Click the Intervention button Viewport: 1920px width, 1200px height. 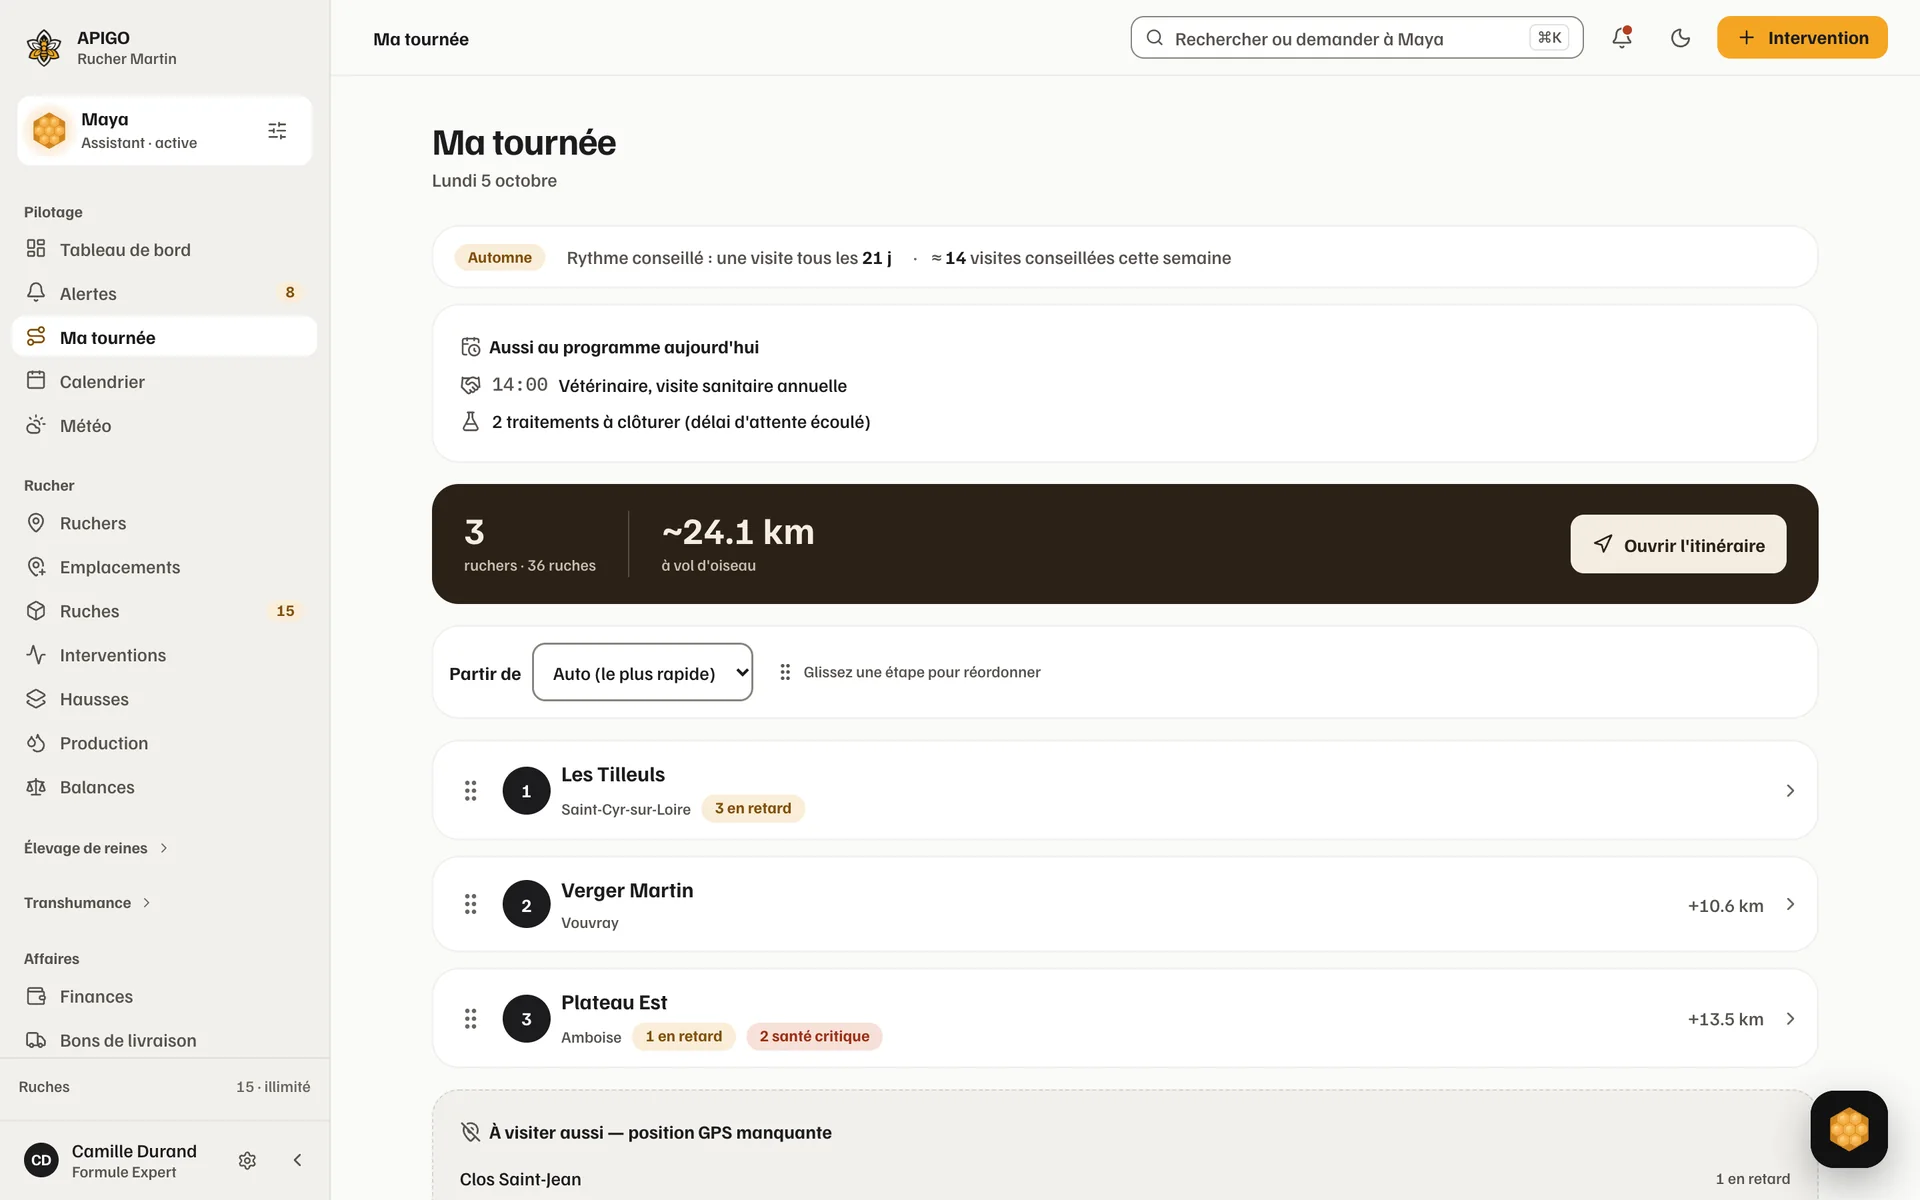tap(1801, 38)
